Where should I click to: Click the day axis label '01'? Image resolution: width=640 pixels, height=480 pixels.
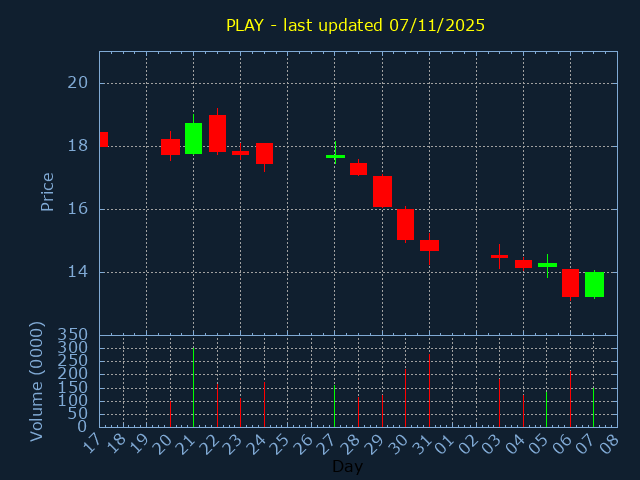tap(444, 444)
